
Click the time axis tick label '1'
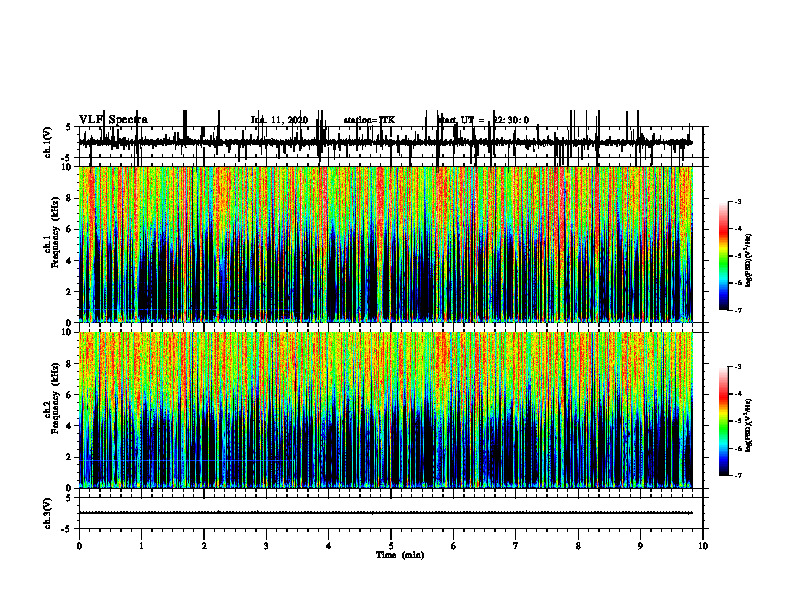(x=141, y=546)
